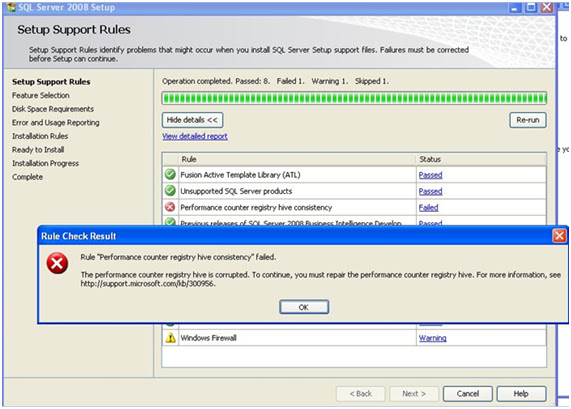
Task: Open Passed status link for Unsupported SQL Server products
Action: [430, 191]
